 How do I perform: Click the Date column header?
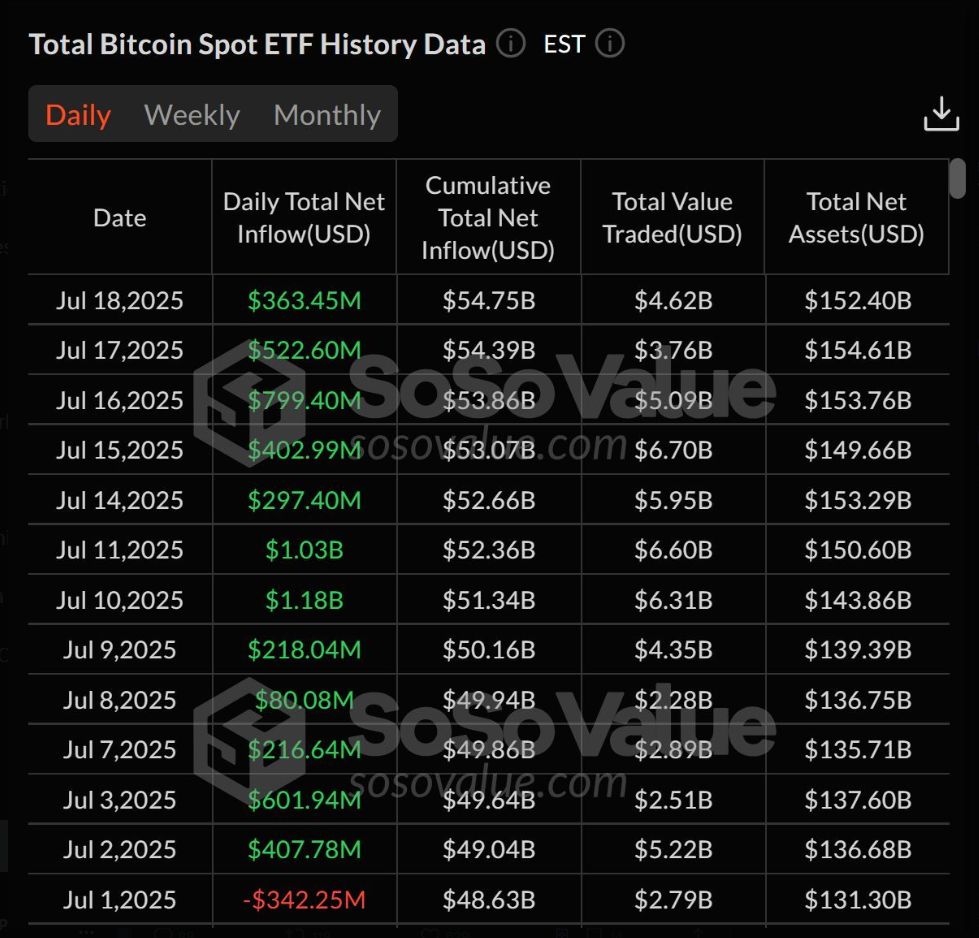[120, 218]
